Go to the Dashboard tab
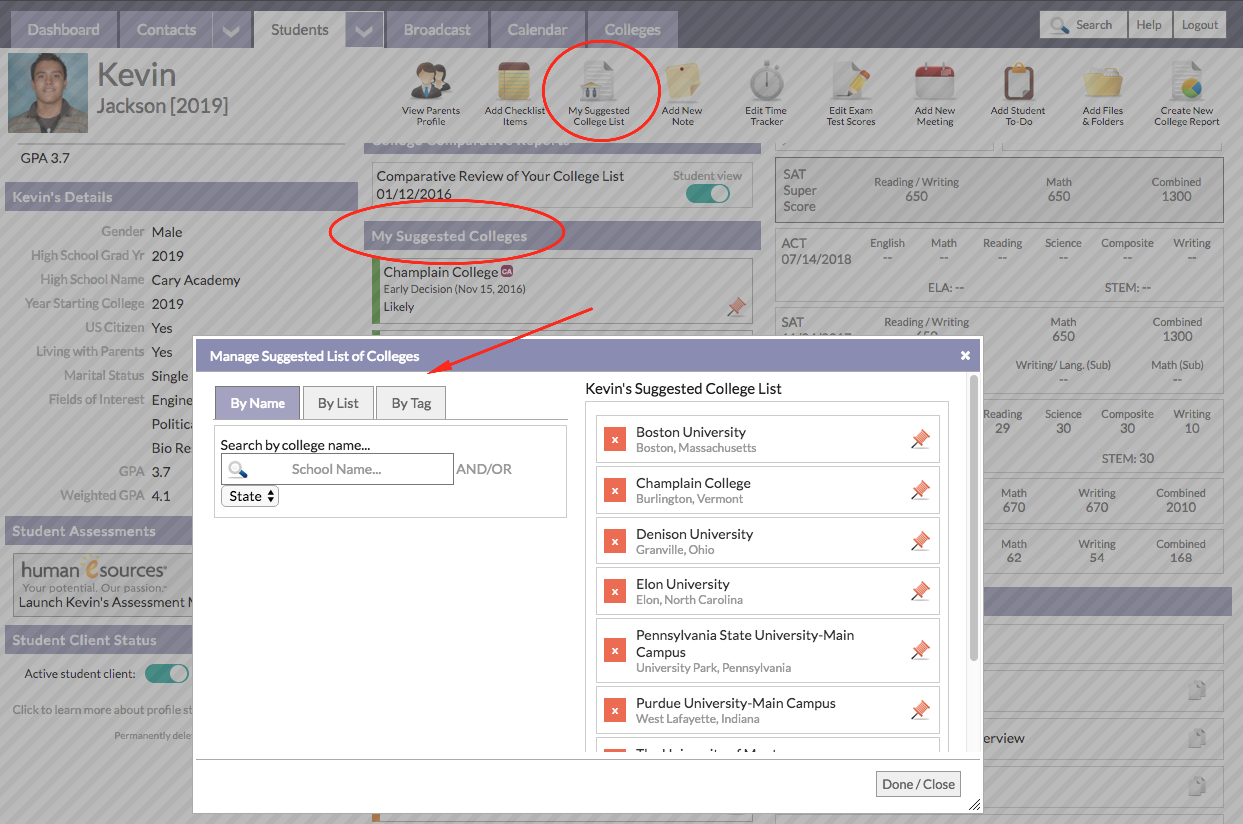Screen dimensions: 1243x824 pos(64,30)
